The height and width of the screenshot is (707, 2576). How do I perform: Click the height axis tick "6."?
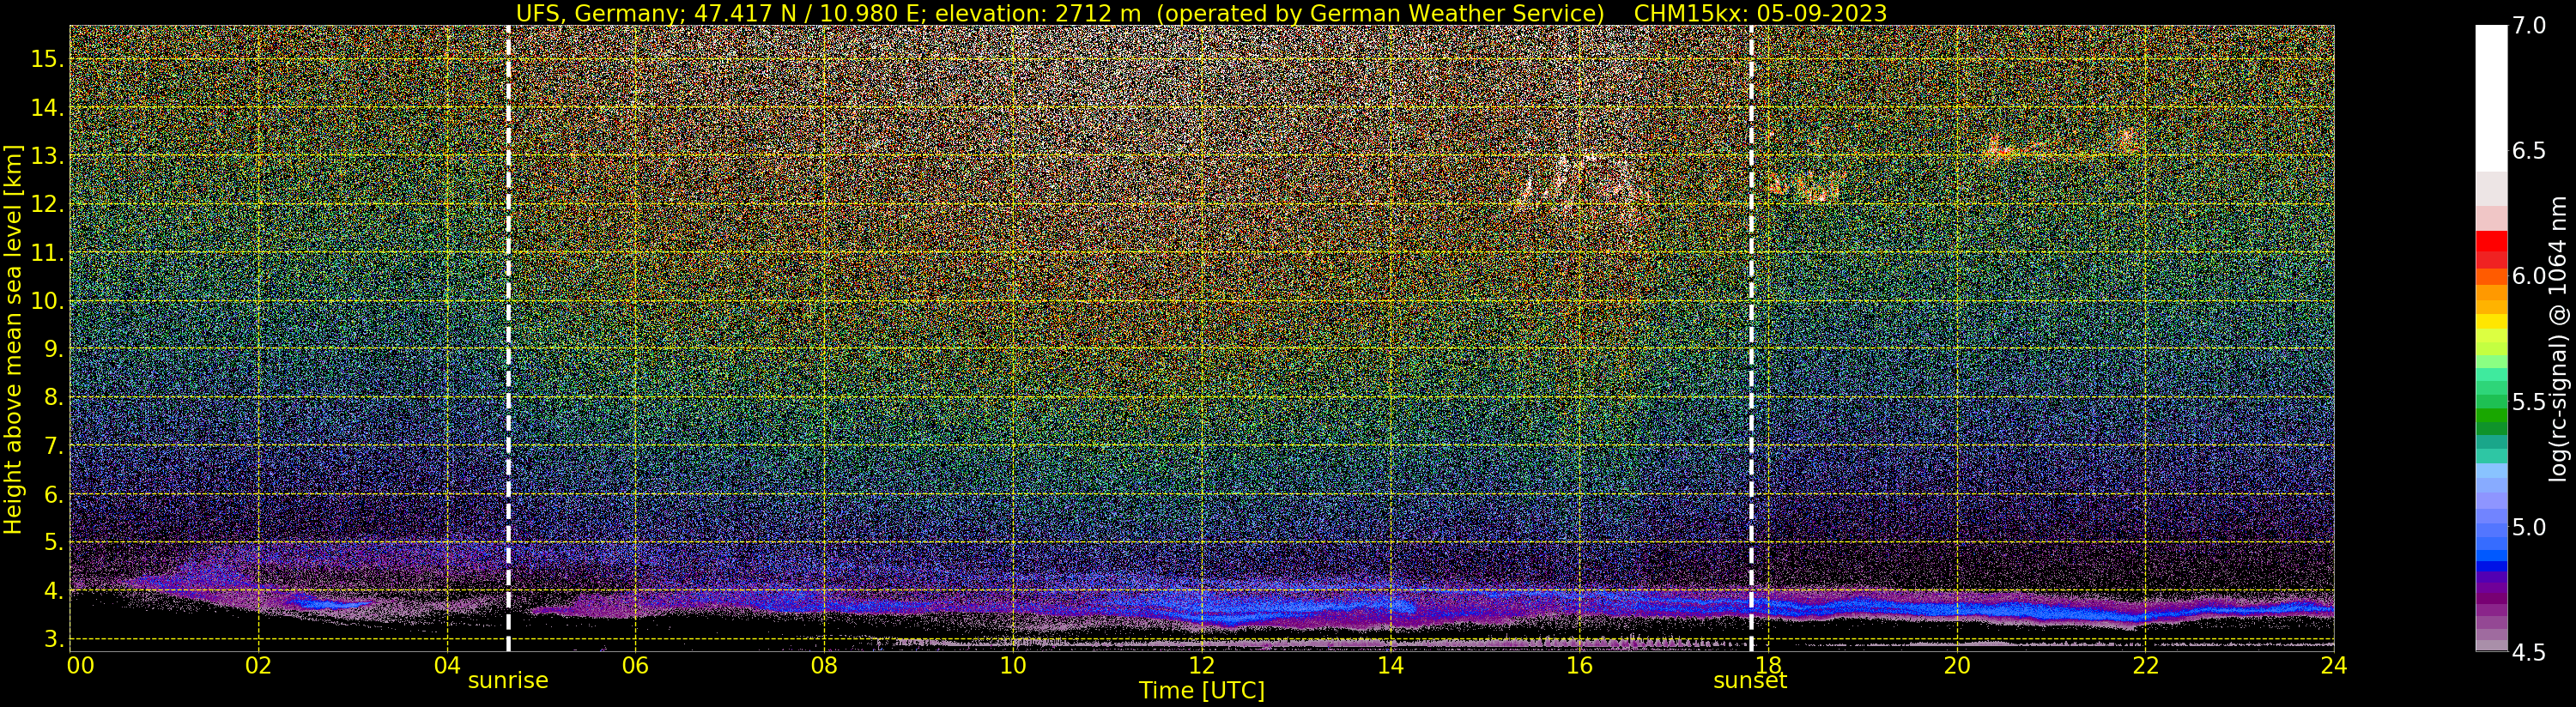pyautogui.click(x=52, y=494)
